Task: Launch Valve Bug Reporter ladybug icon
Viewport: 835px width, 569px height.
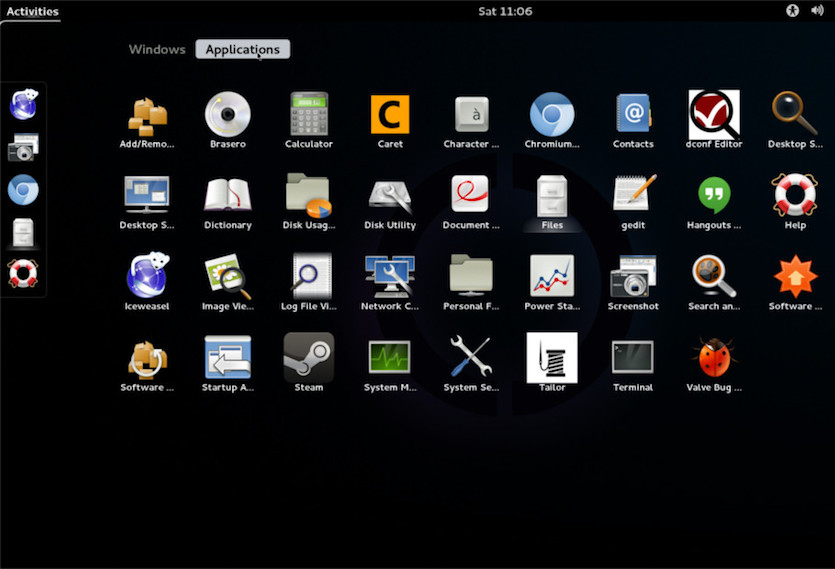Action: point(714,363)
